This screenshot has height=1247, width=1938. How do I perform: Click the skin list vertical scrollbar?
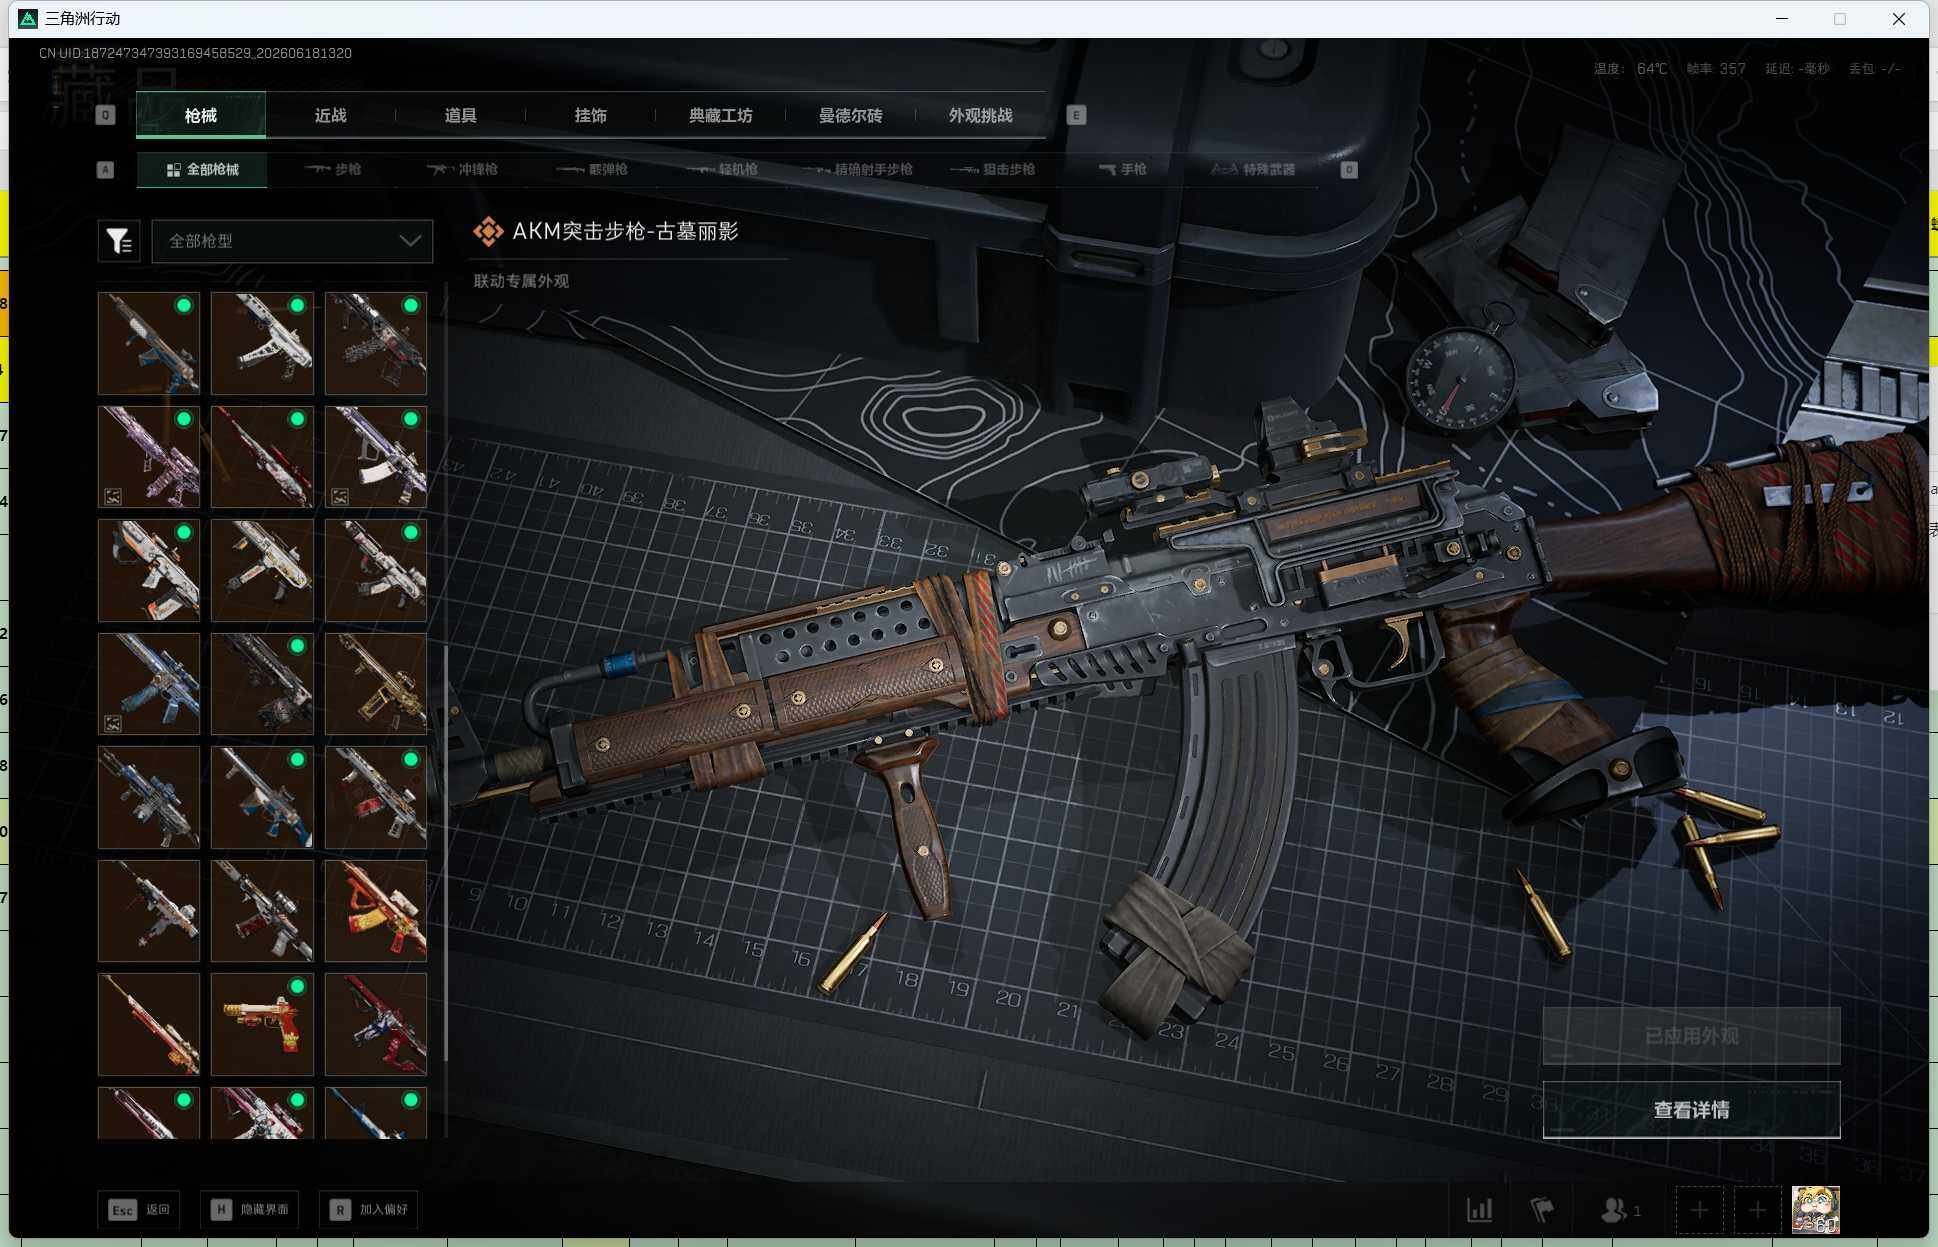(445, 854)
